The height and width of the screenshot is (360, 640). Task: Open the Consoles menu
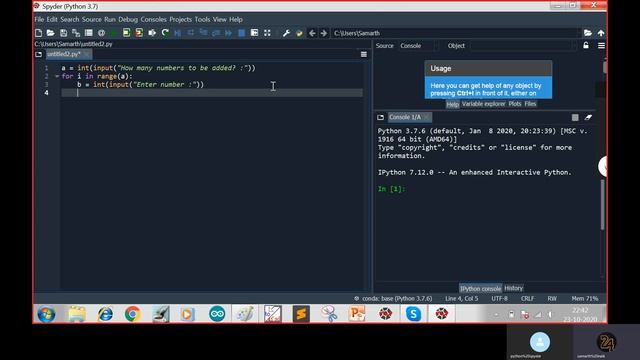[153, 19]
